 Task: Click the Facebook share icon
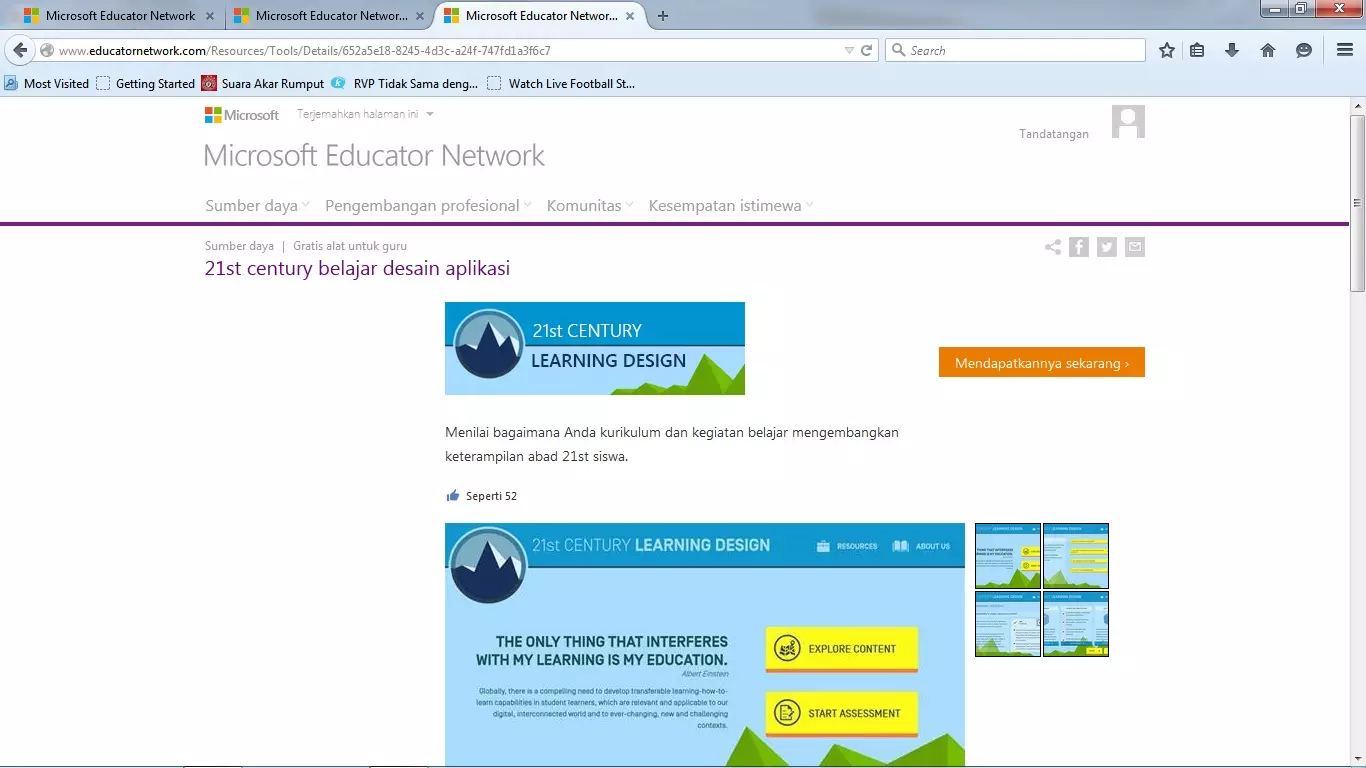point(1078,247)
